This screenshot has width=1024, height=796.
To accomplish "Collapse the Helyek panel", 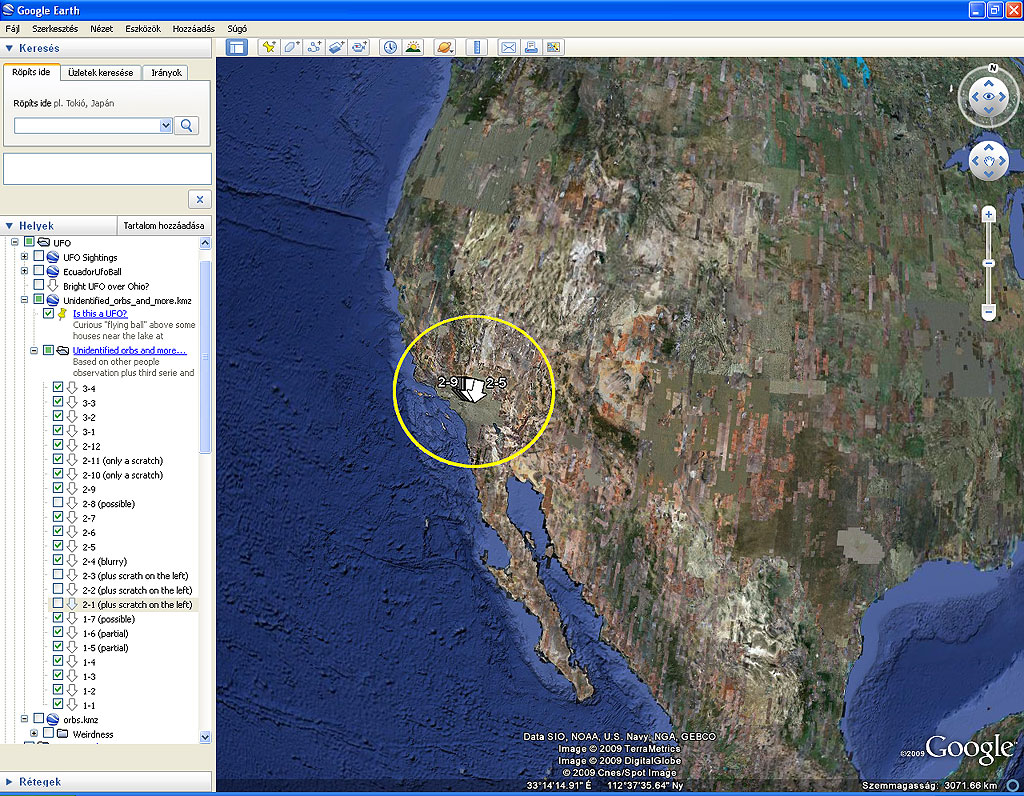I will (9, 225).
